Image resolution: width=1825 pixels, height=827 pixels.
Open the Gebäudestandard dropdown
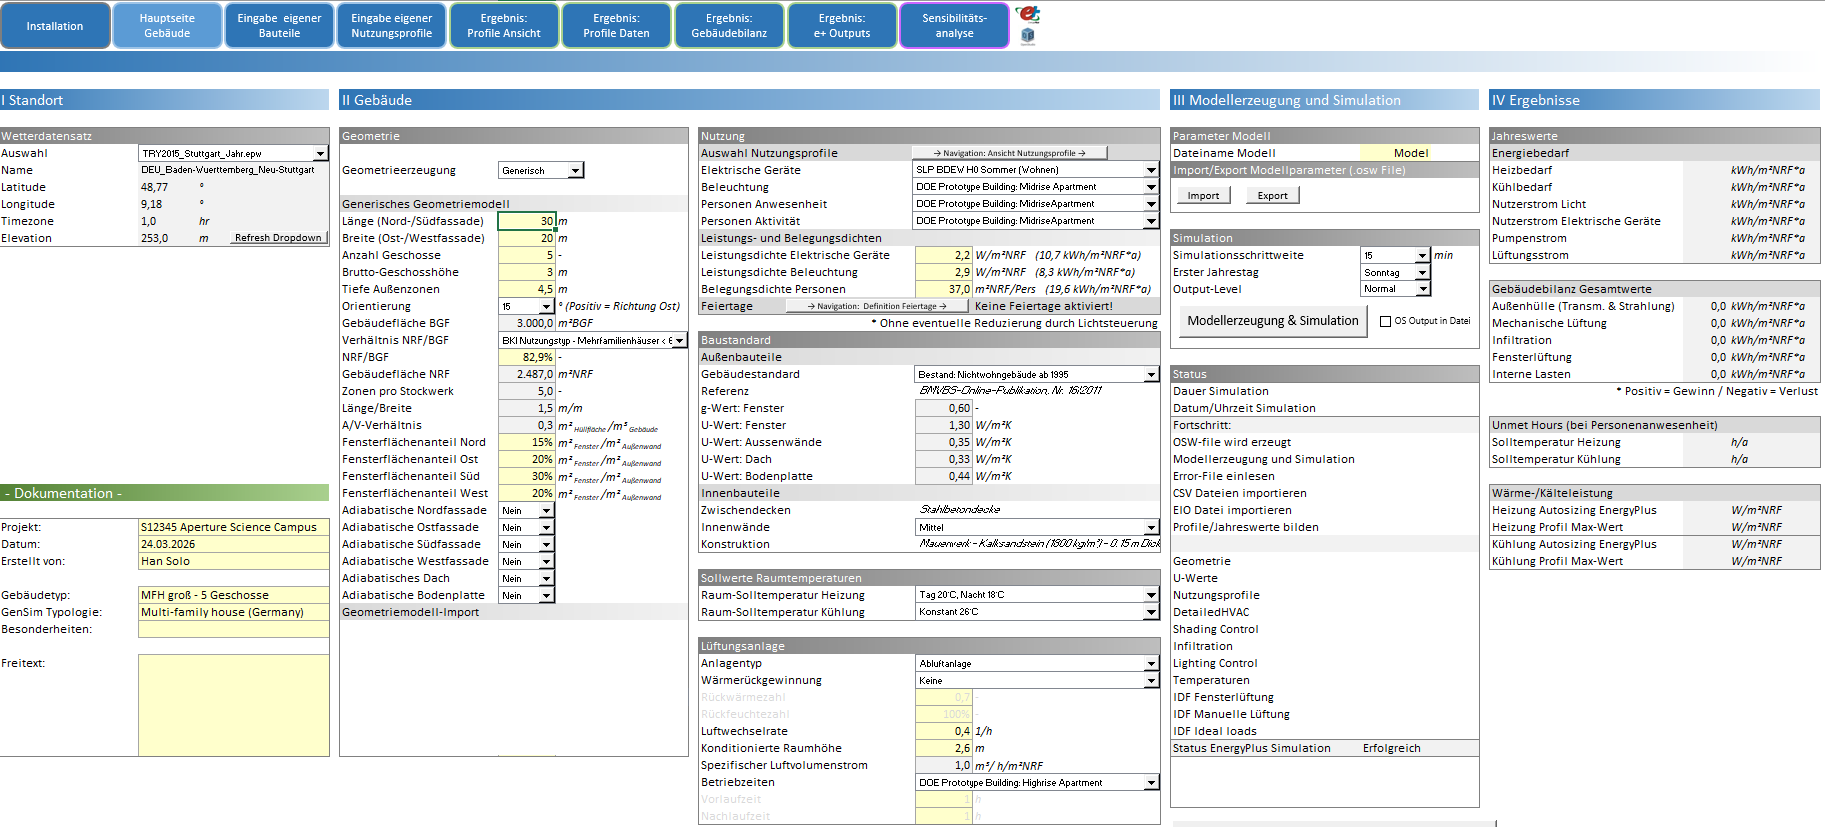point(1151,374)
